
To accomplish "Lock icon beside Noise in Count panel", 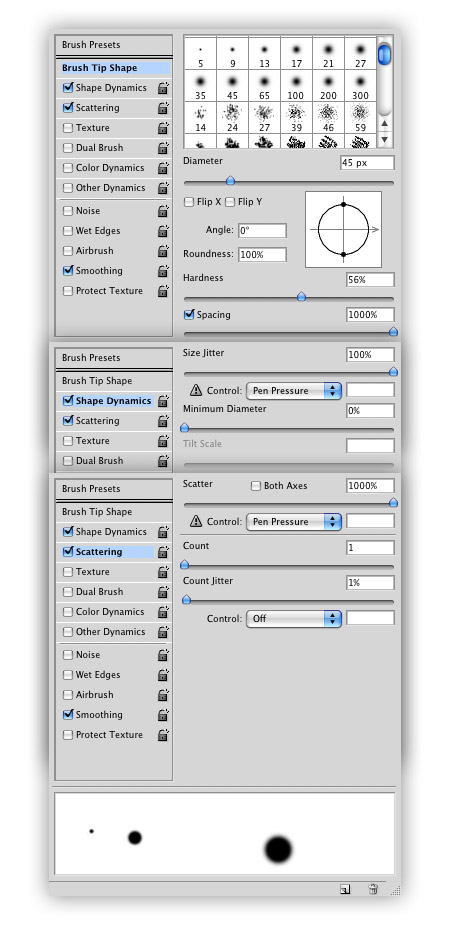I will [163, 655].
